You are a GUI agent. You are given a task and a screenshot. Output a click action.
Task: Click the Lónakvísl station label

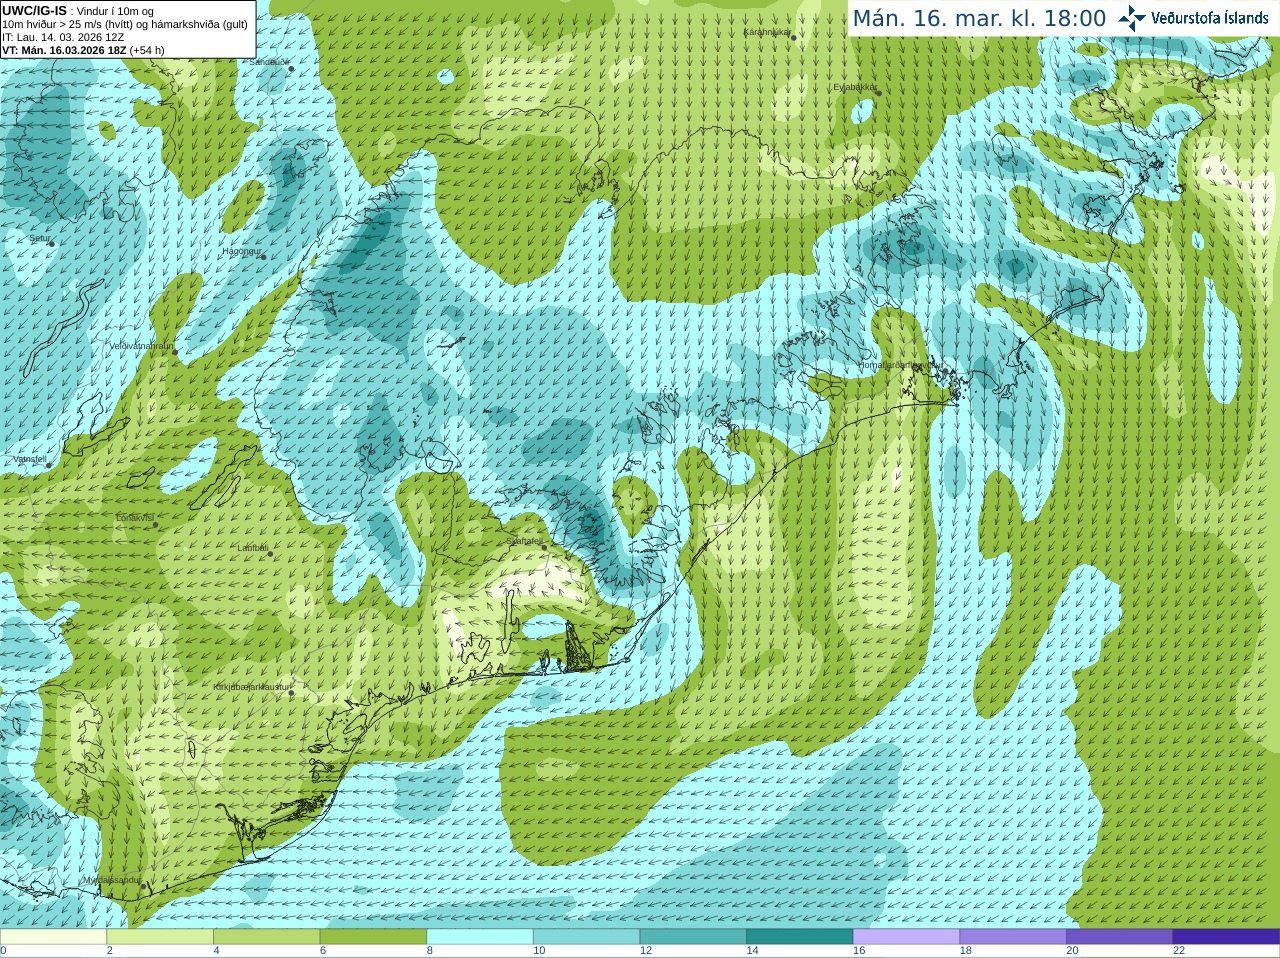coord(134,518)
